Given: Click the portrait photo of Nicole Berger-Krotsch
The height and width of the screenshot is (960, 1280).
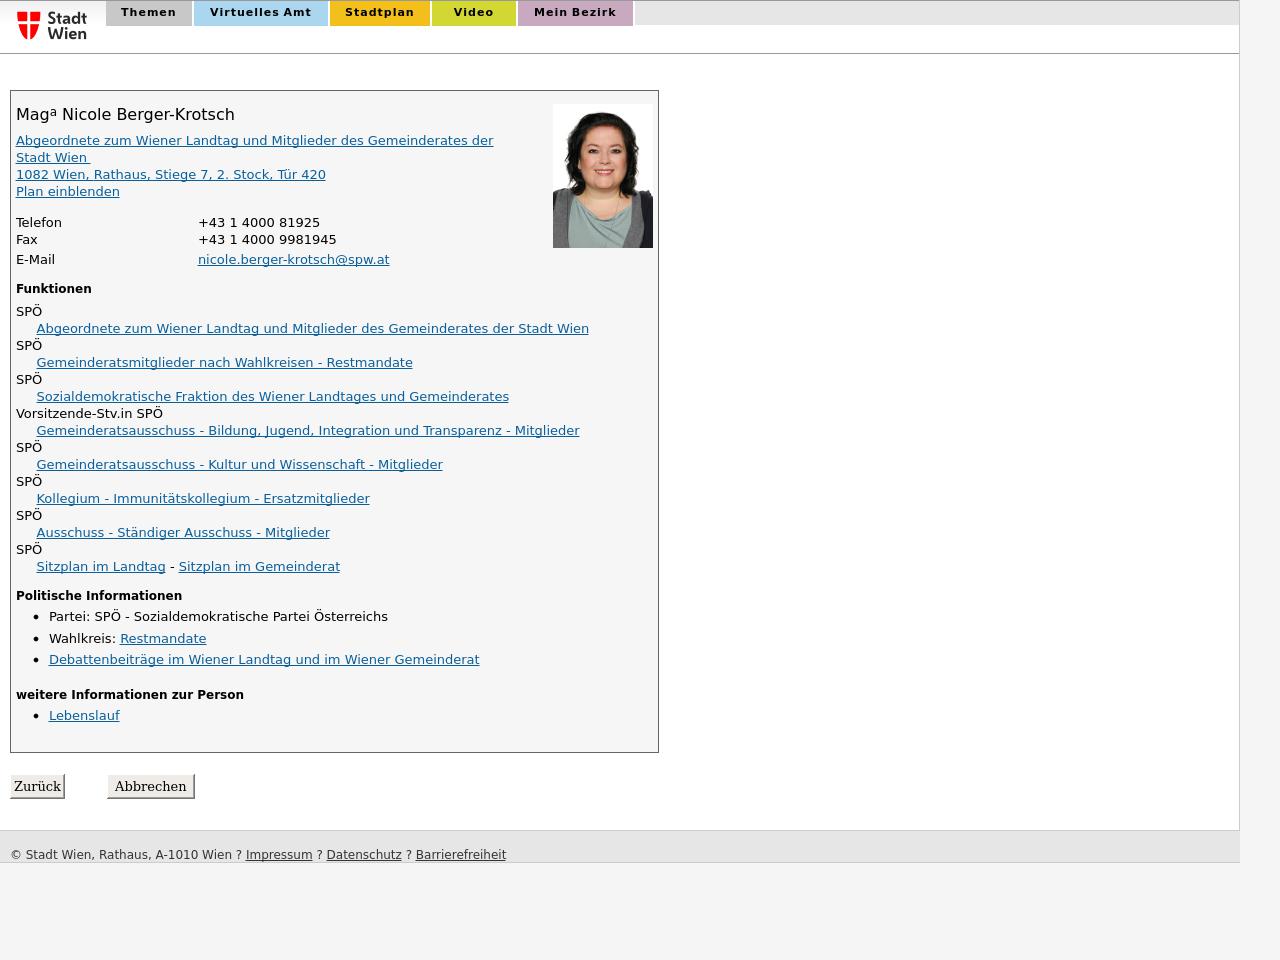Looking at the screenshot, I should click(x=603, y=176).
